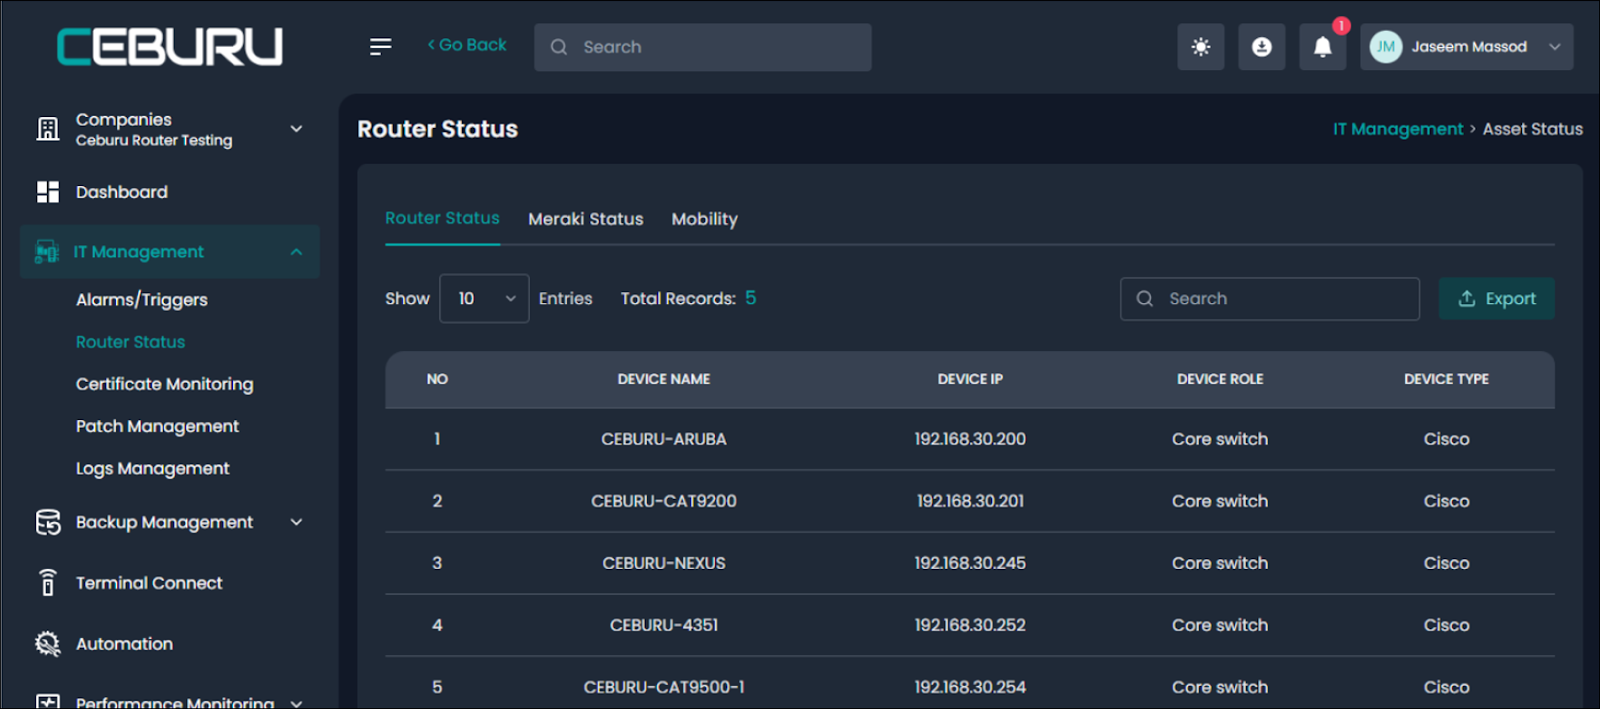1600x709 pixels.
Task: Click Core switch in CEBURU-ARUBA row
Action: point(1220,439)
